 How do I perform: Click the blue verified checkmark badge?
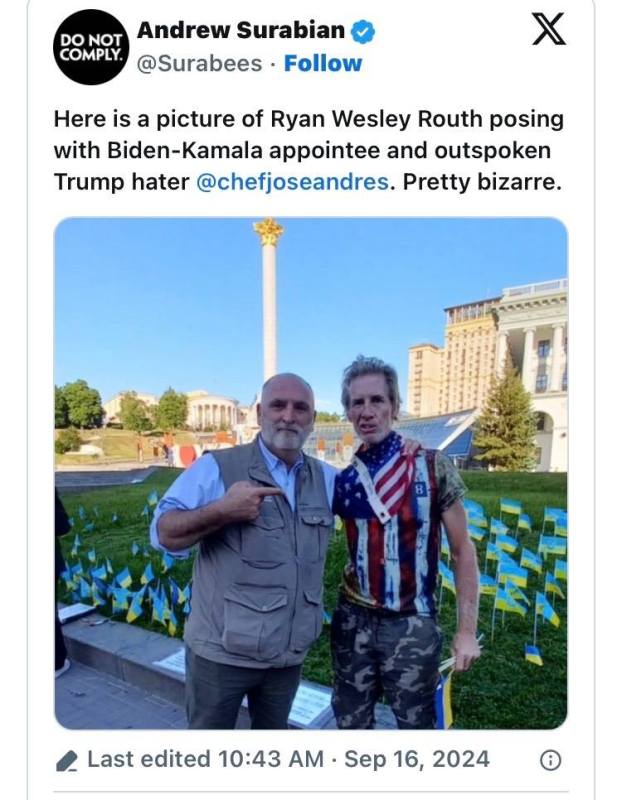pyautogui.click(x=363, y=32)
